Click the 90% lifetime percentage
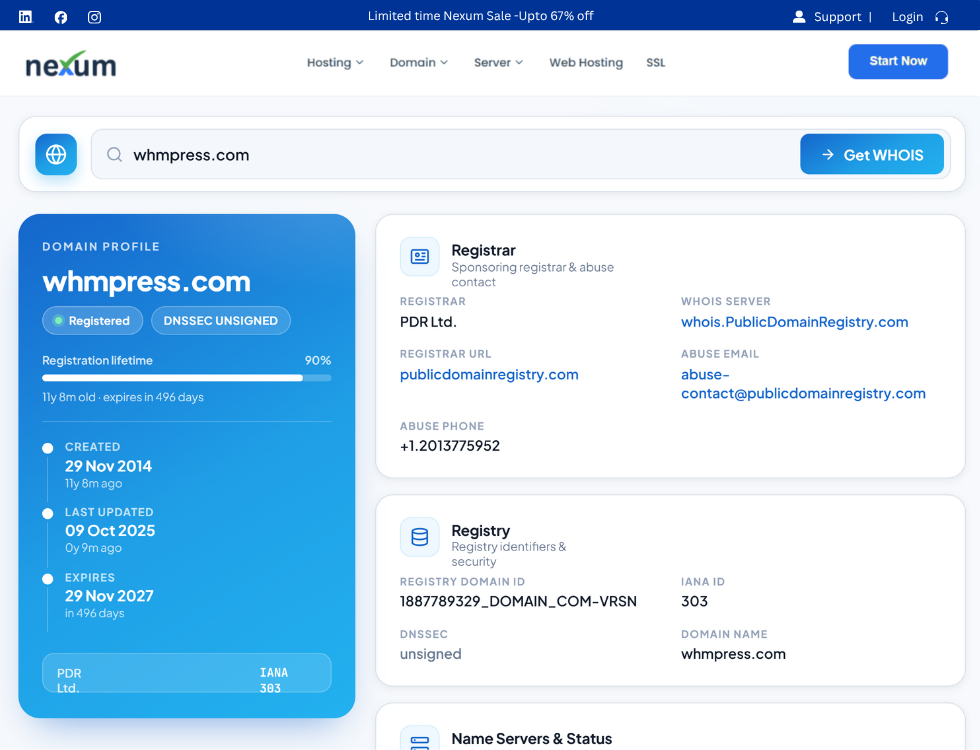 (x=318, y=361)
